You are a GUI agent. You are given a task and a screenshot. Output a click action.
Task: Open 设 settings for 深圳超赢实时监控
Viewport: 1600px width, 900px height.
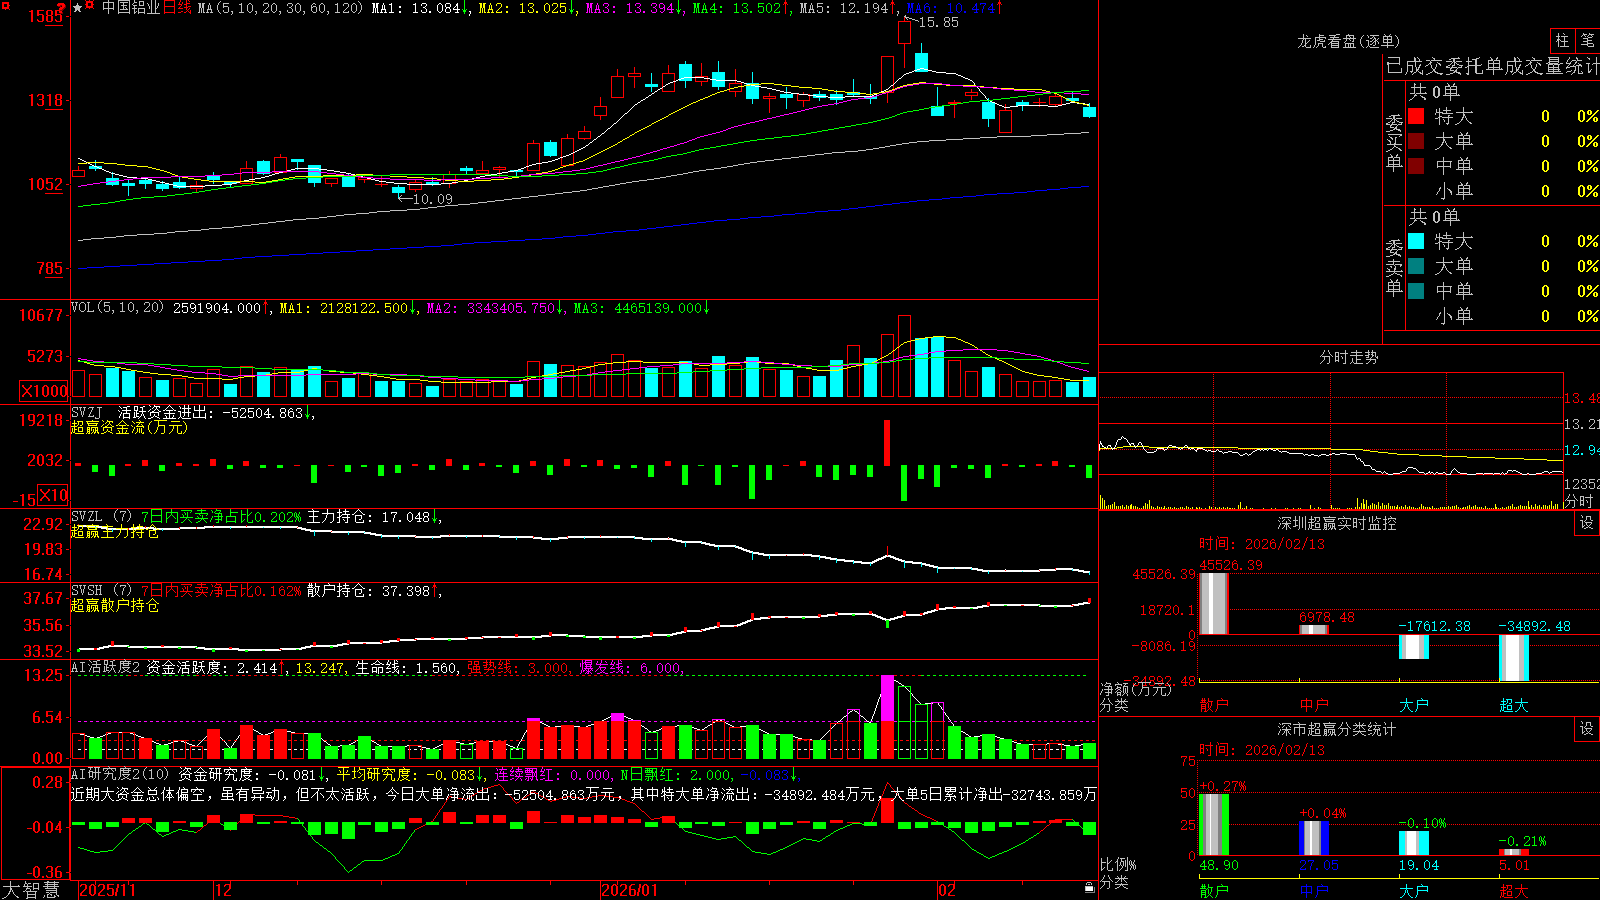pyautogui.click(x=1587, y=523)
